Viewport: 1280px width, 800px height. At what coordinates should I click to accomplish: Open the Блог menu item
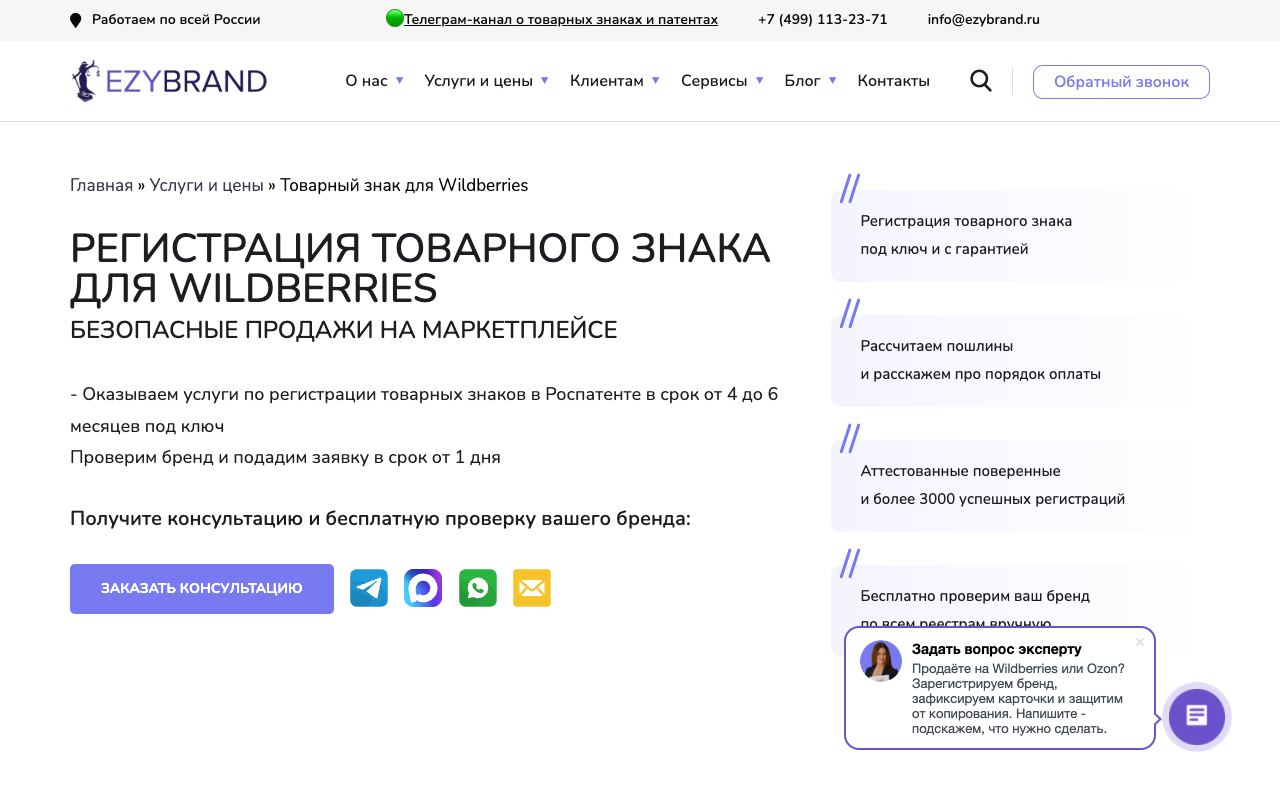[802, 81]
